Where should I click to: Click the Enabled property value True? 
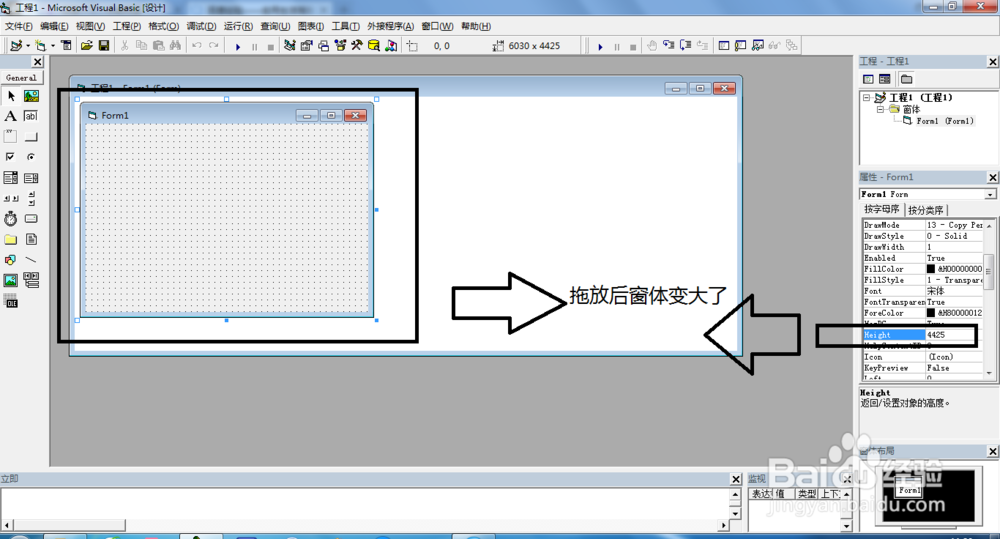(x=954, y=258)
